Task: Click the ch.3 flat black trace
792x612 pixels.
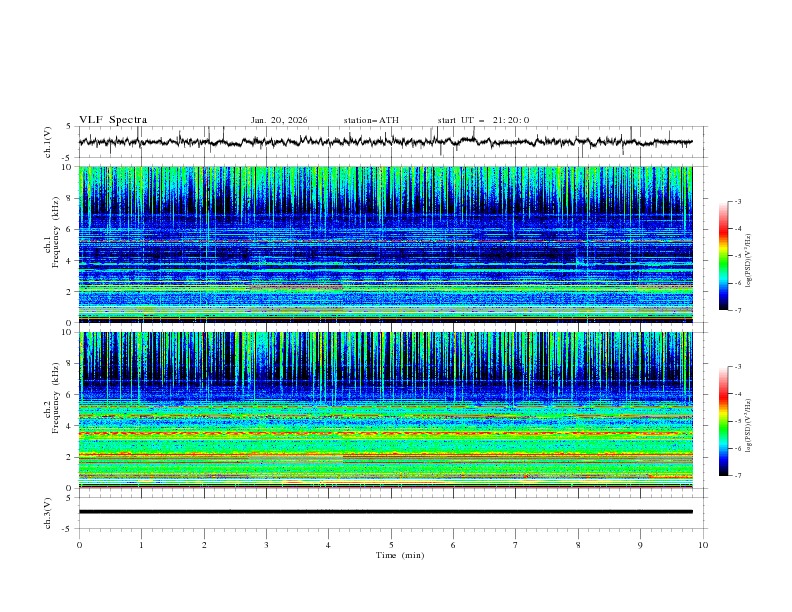Action: click(x=386, y=512)
